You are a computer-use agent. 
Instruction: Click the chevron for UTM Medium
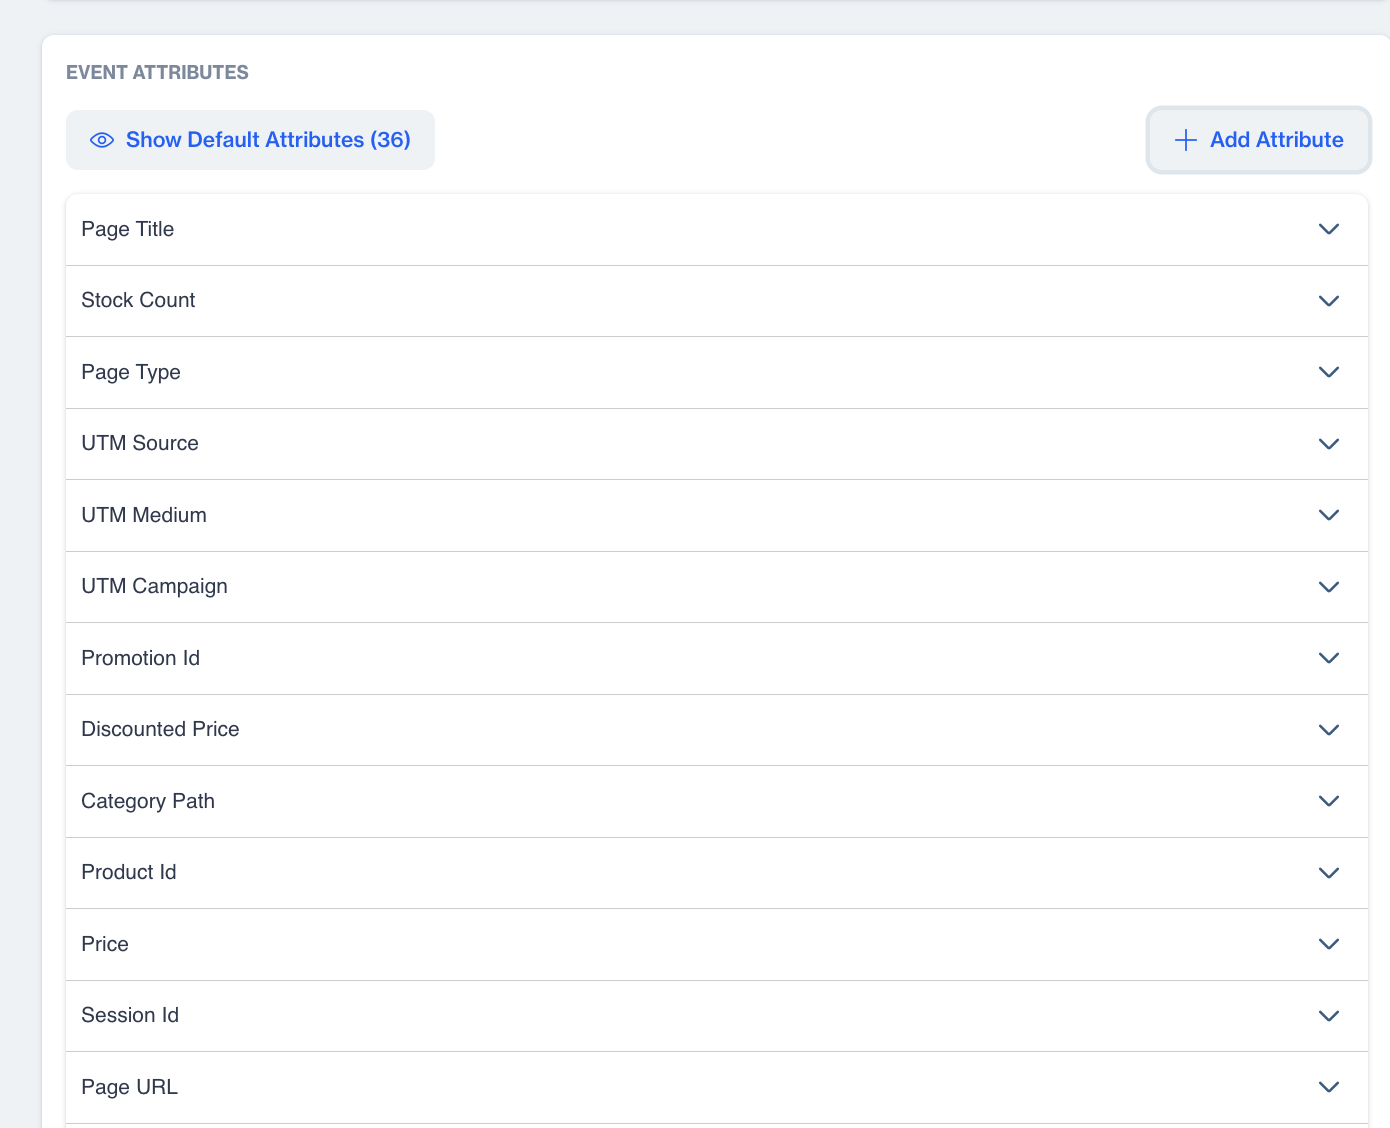pyautogui.click(x=1328, y=515)
